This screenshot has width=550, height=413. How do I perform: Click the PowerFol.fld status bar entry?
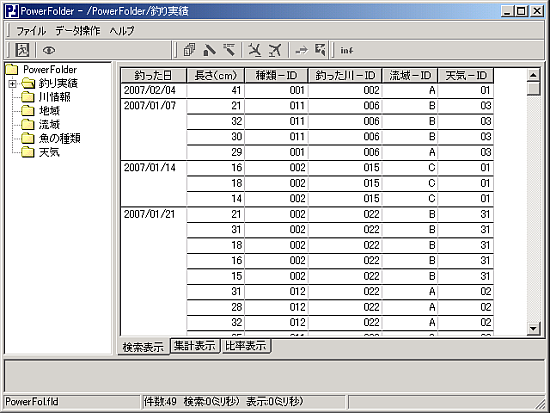[x=72, y=402]
